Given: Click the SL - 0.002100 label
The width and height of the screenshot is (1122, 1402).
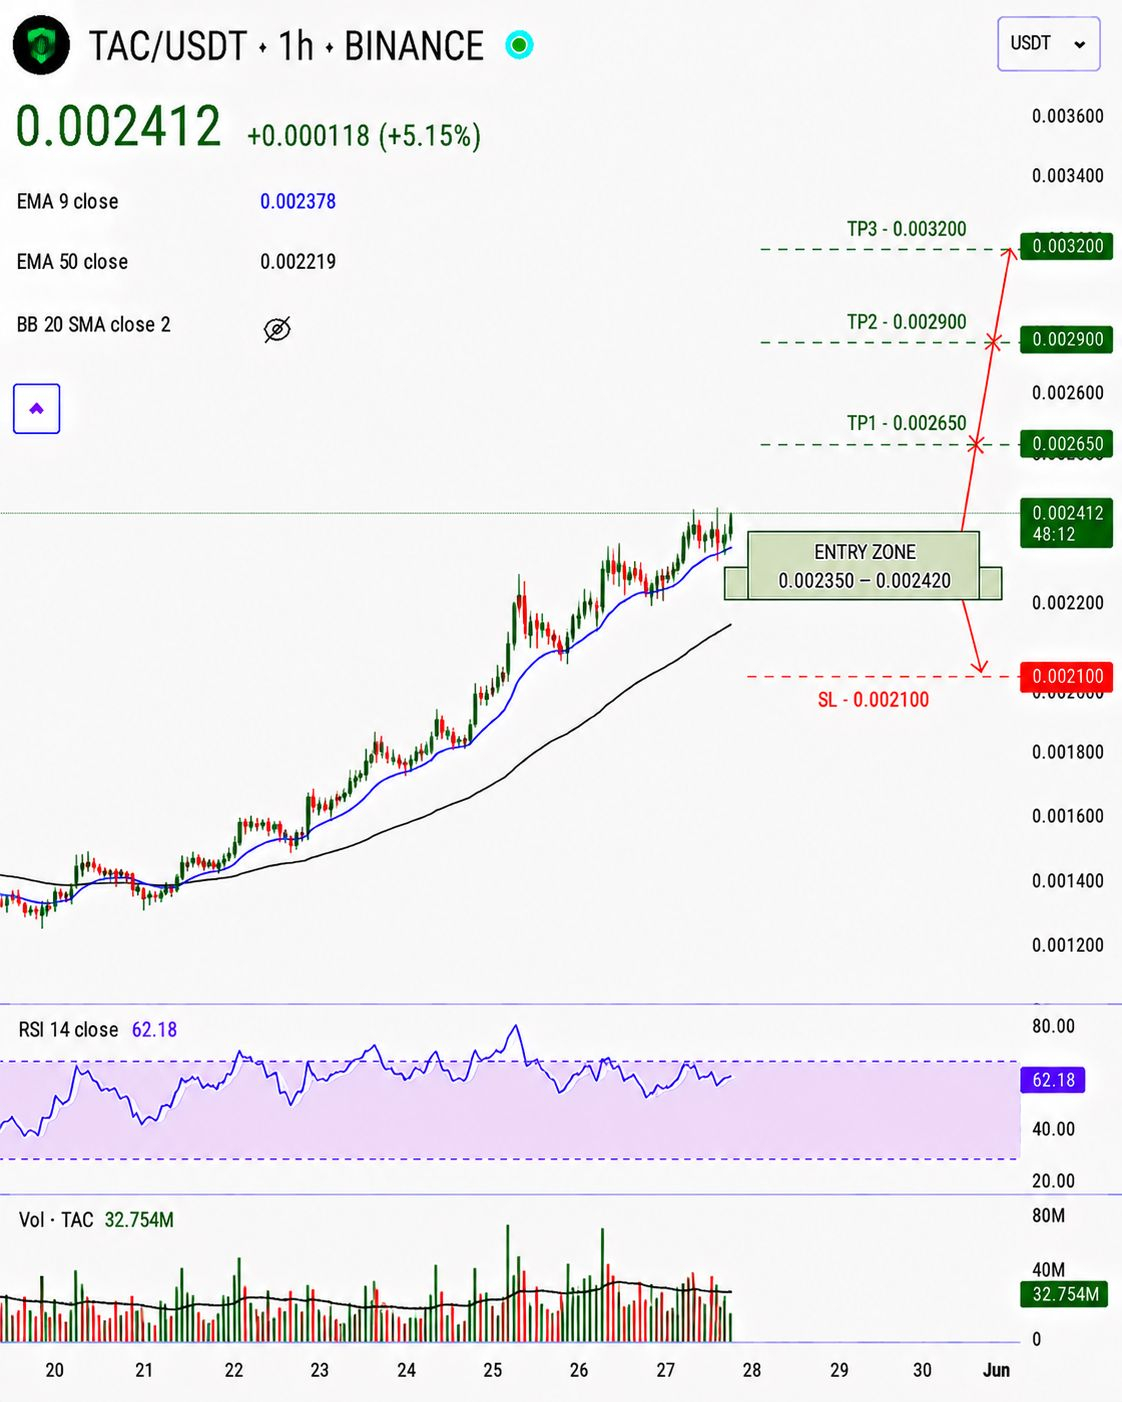Looking at the screenshot, I should 873,700.
